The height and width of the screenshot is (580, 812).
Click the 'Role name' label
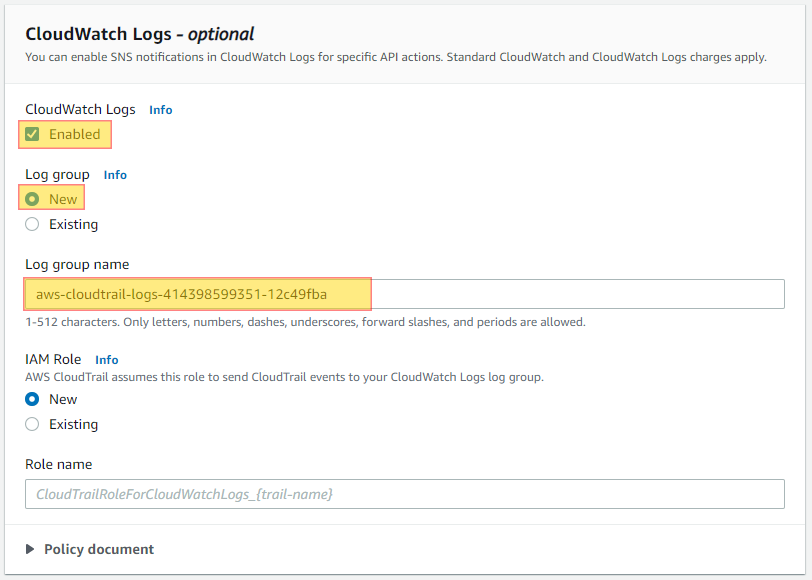(59, 465)
